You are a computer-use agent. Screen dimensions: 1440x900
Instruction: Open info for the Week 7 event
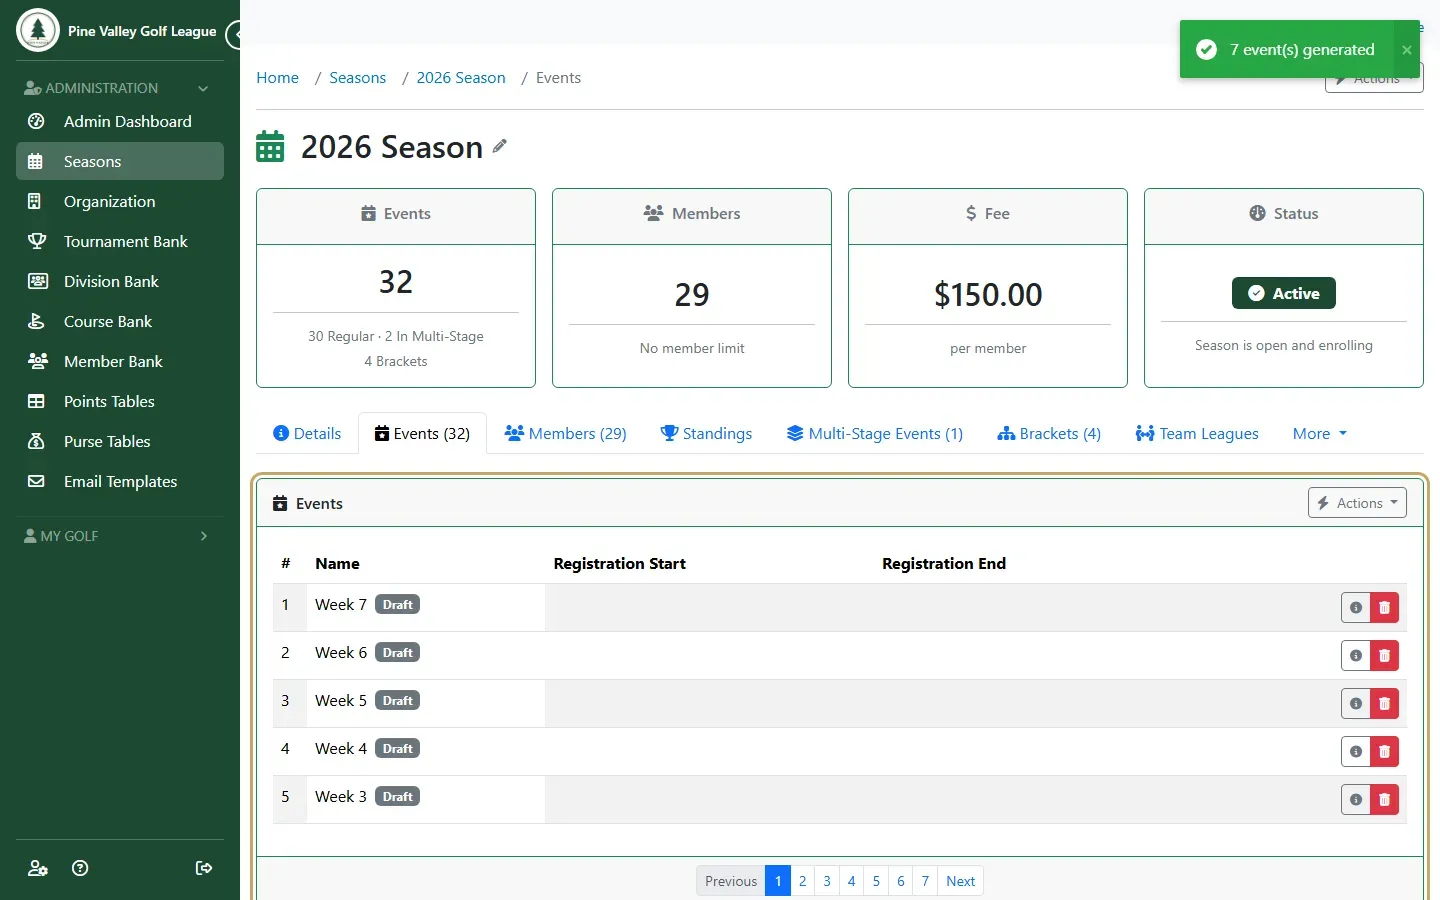coord(1356,608)
